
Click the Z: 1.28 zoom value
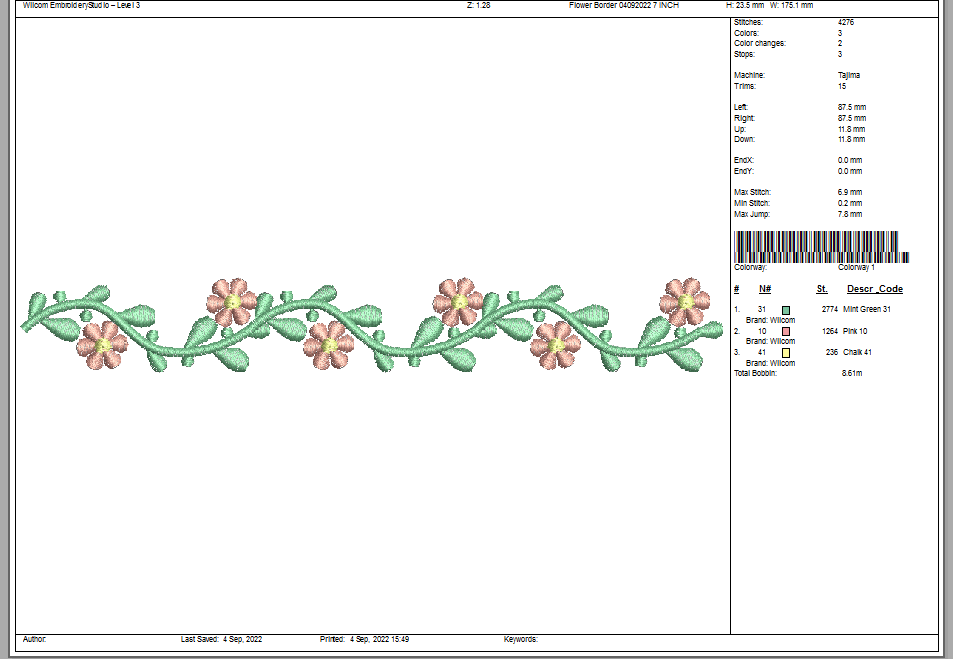point(478,5)
